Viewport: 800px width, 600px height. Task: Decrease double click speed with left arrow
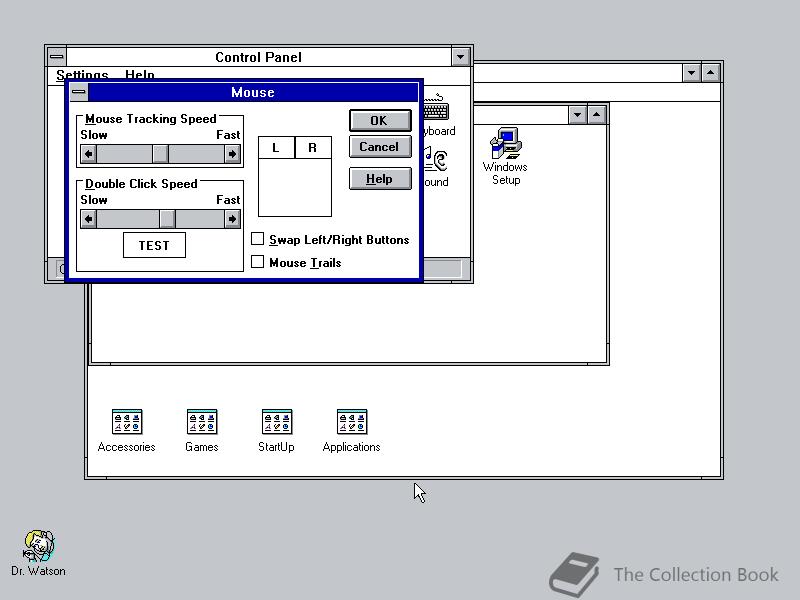pyautogui.click(x=89, y=219)
